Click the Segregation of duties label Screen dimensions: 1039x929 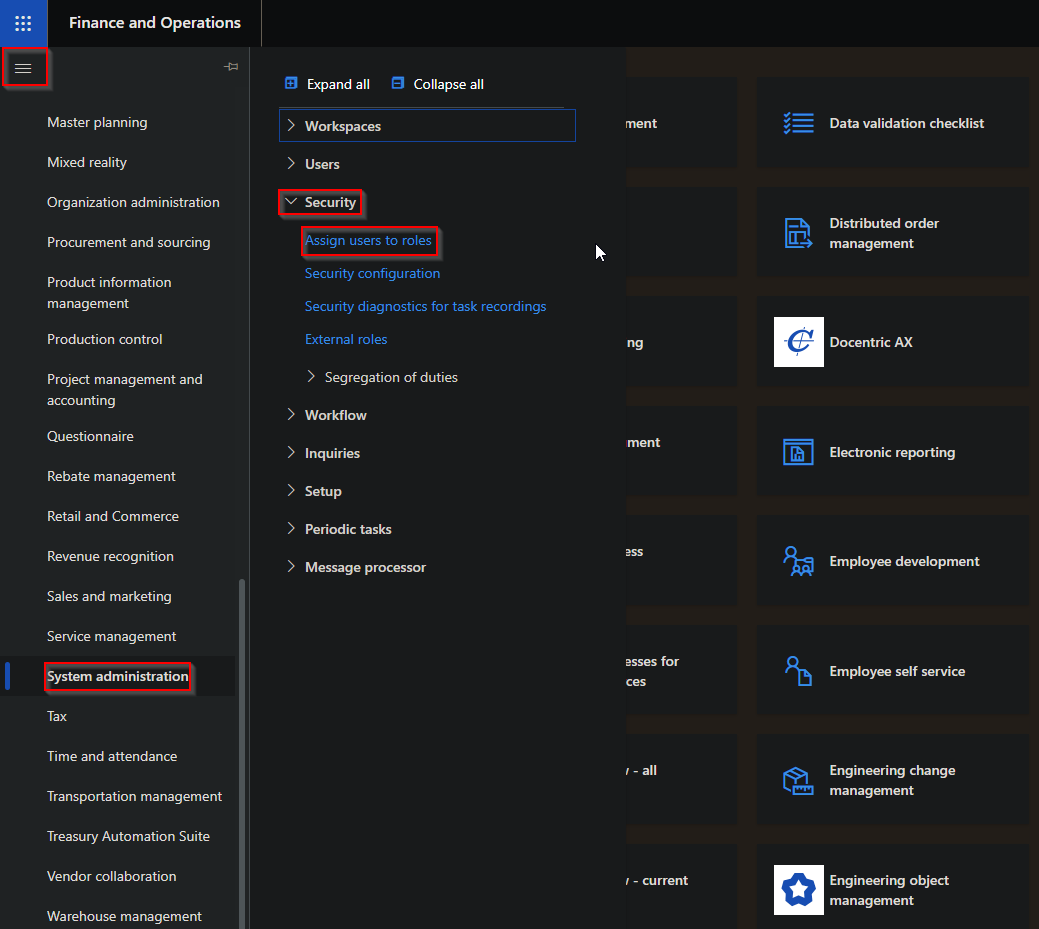(391, 377)
